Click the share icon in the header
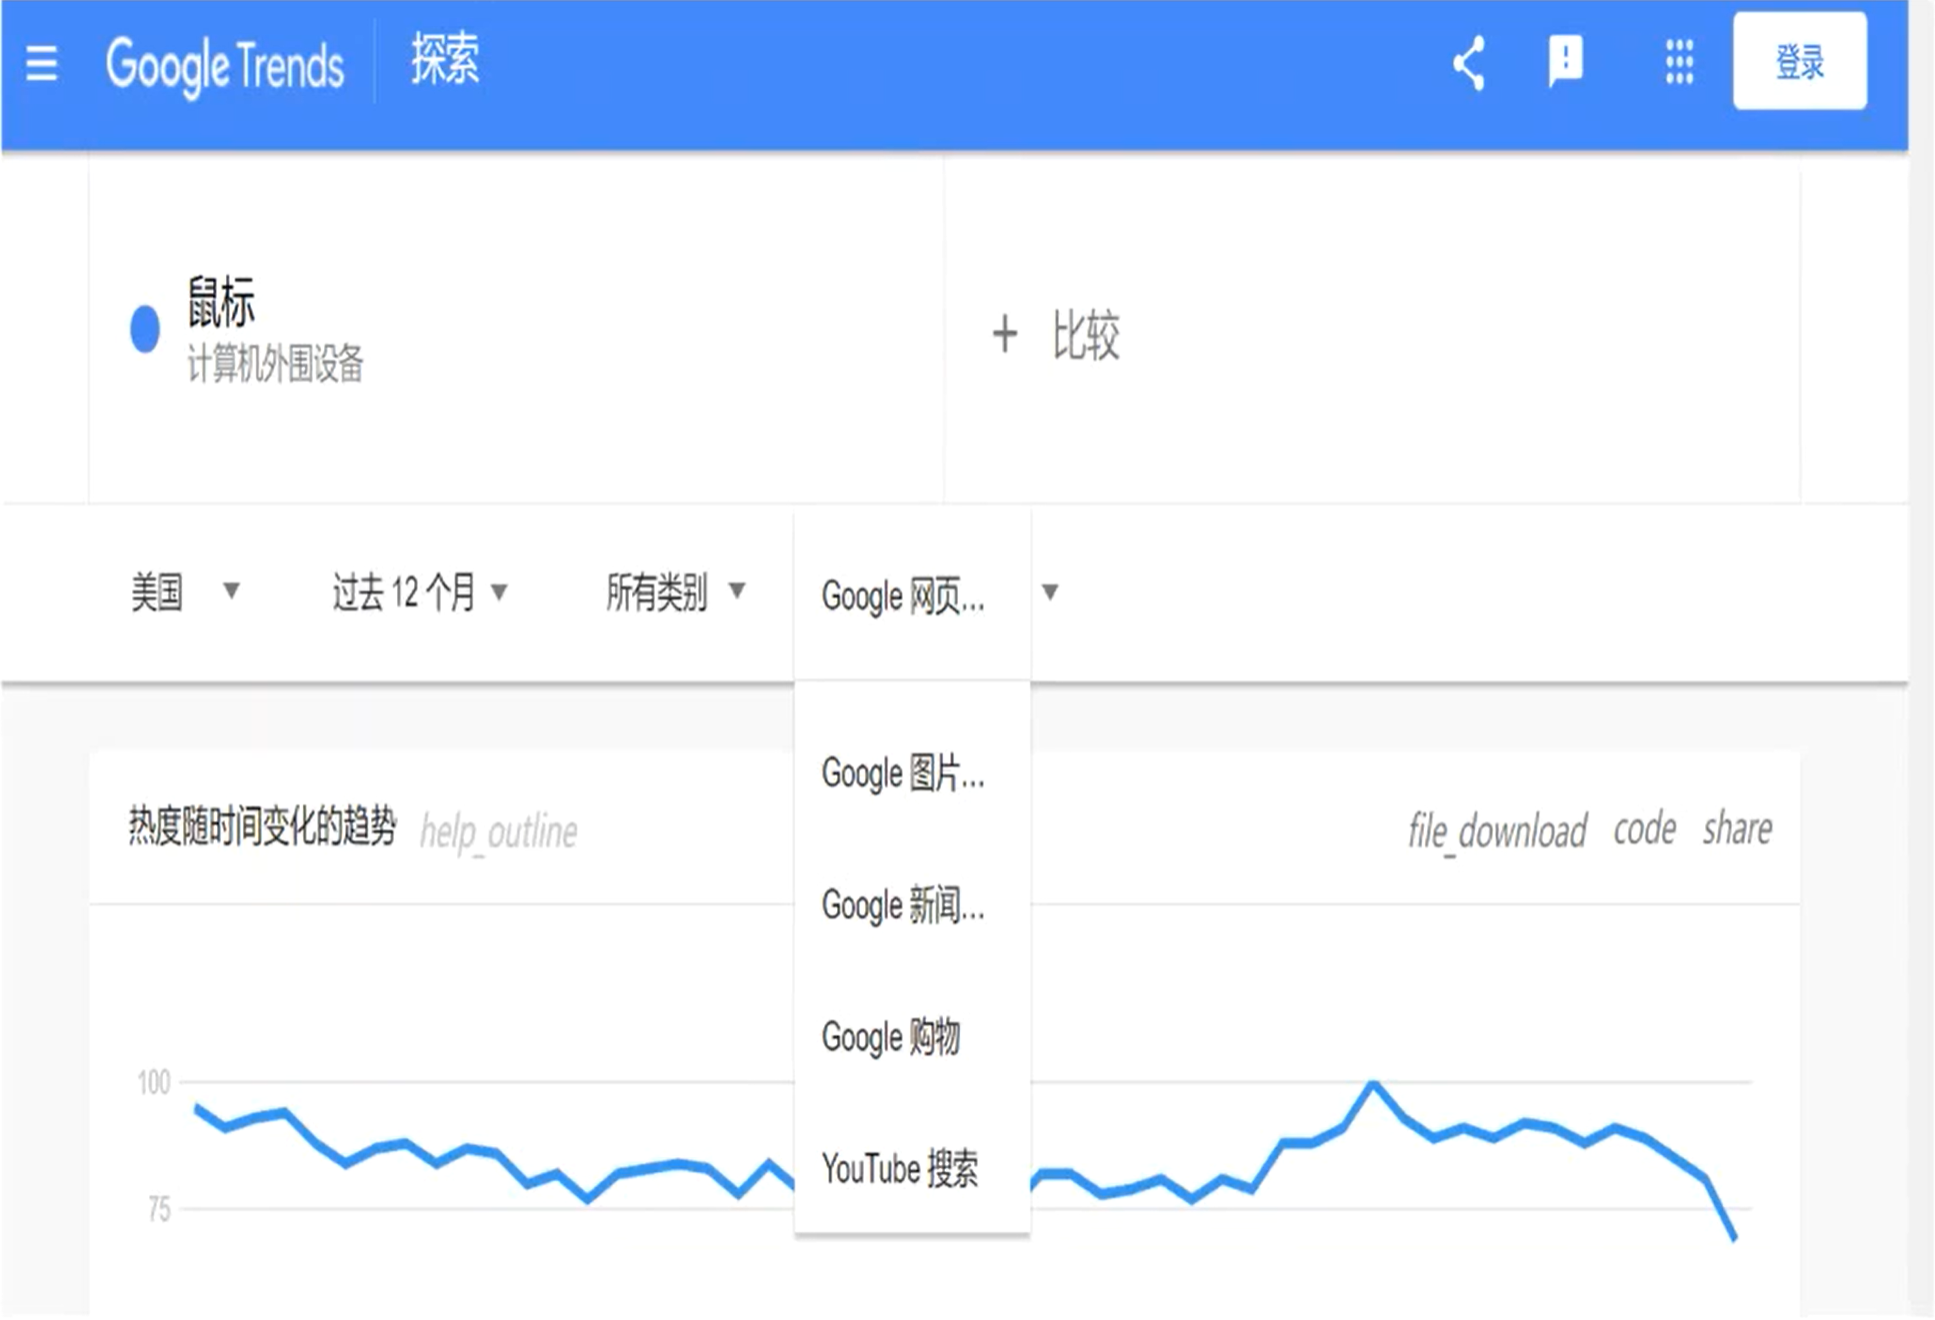 click(x=1469, y=63)
